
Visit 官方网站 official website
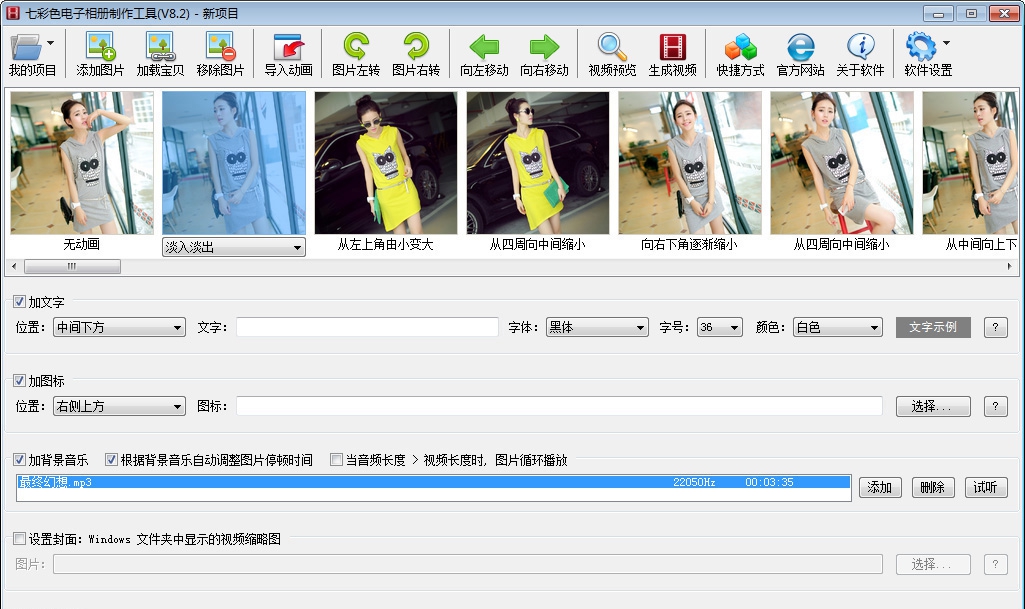click(800, 52)
